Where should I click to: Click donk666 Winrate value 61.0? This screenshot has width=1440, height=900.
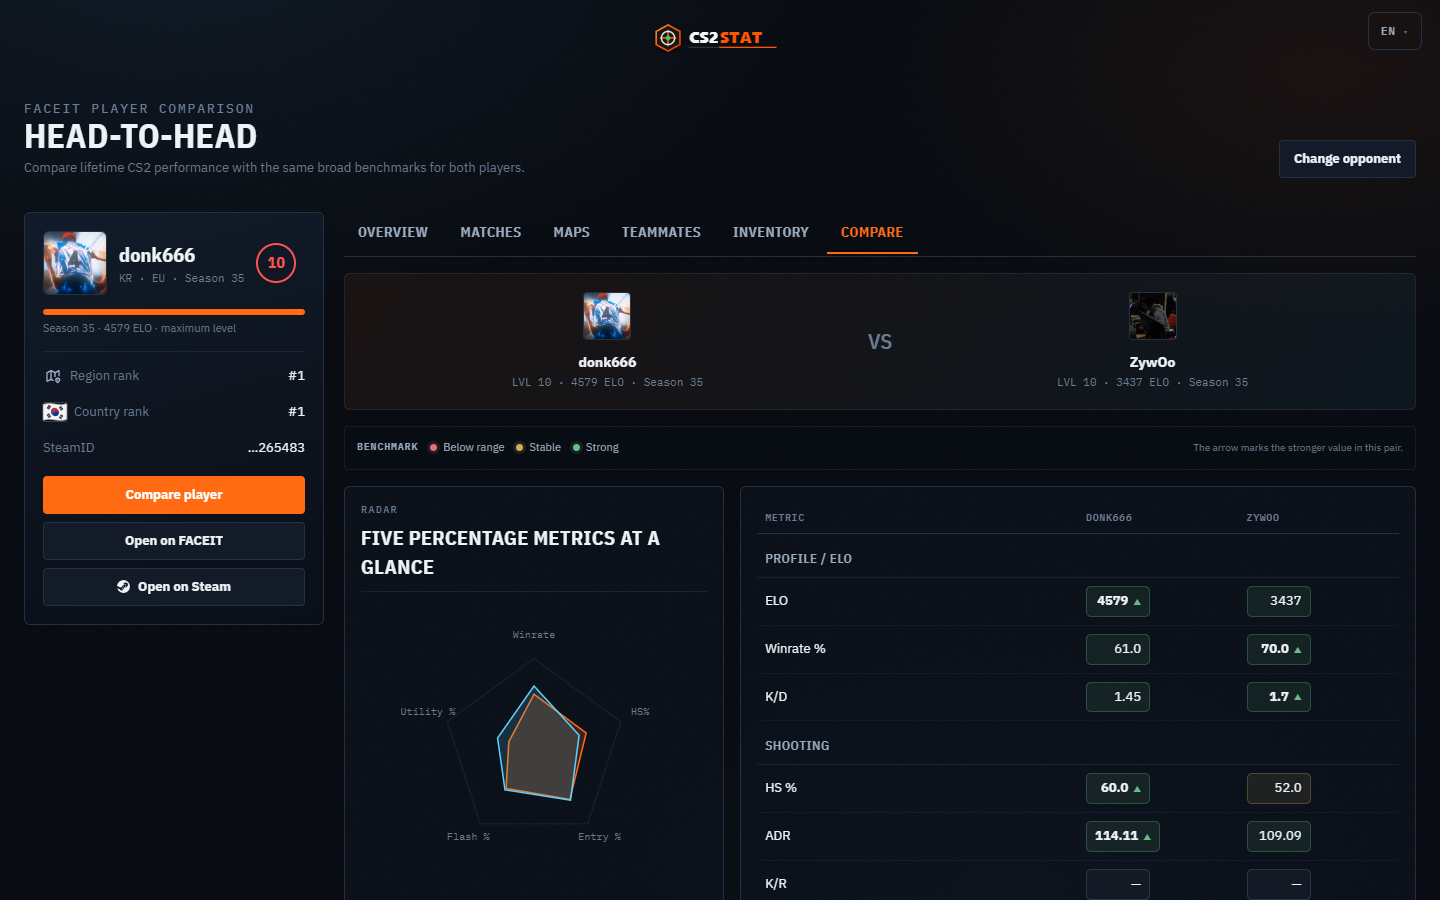tap(1118, 649)
